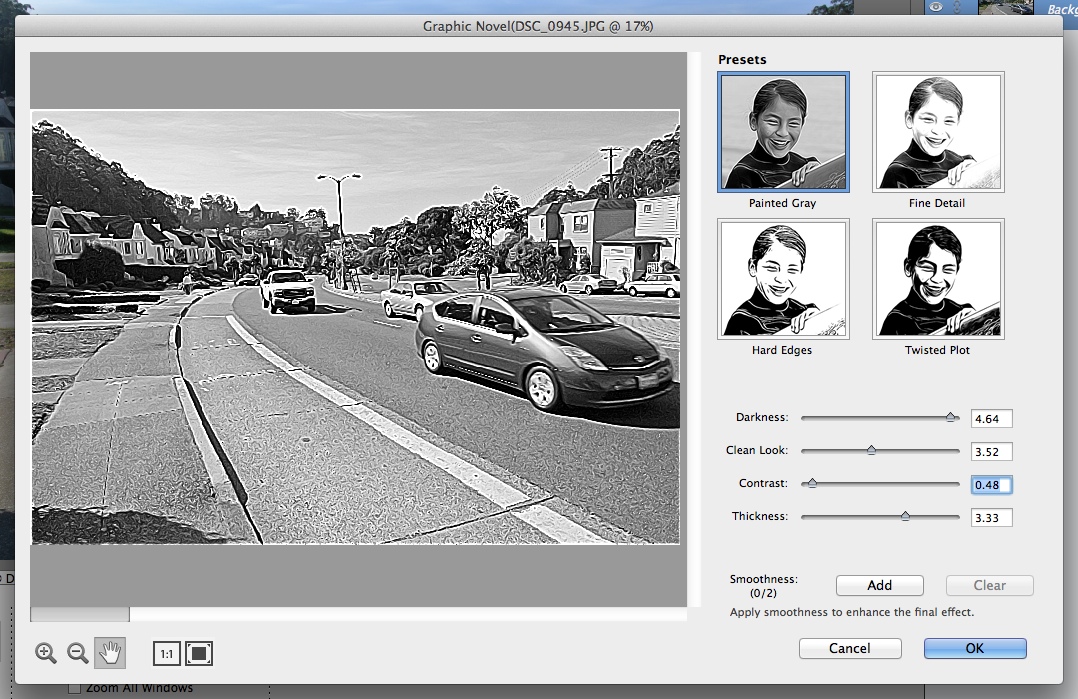
Task: Select the Hand pan tool
Action: tap(109, 653)
